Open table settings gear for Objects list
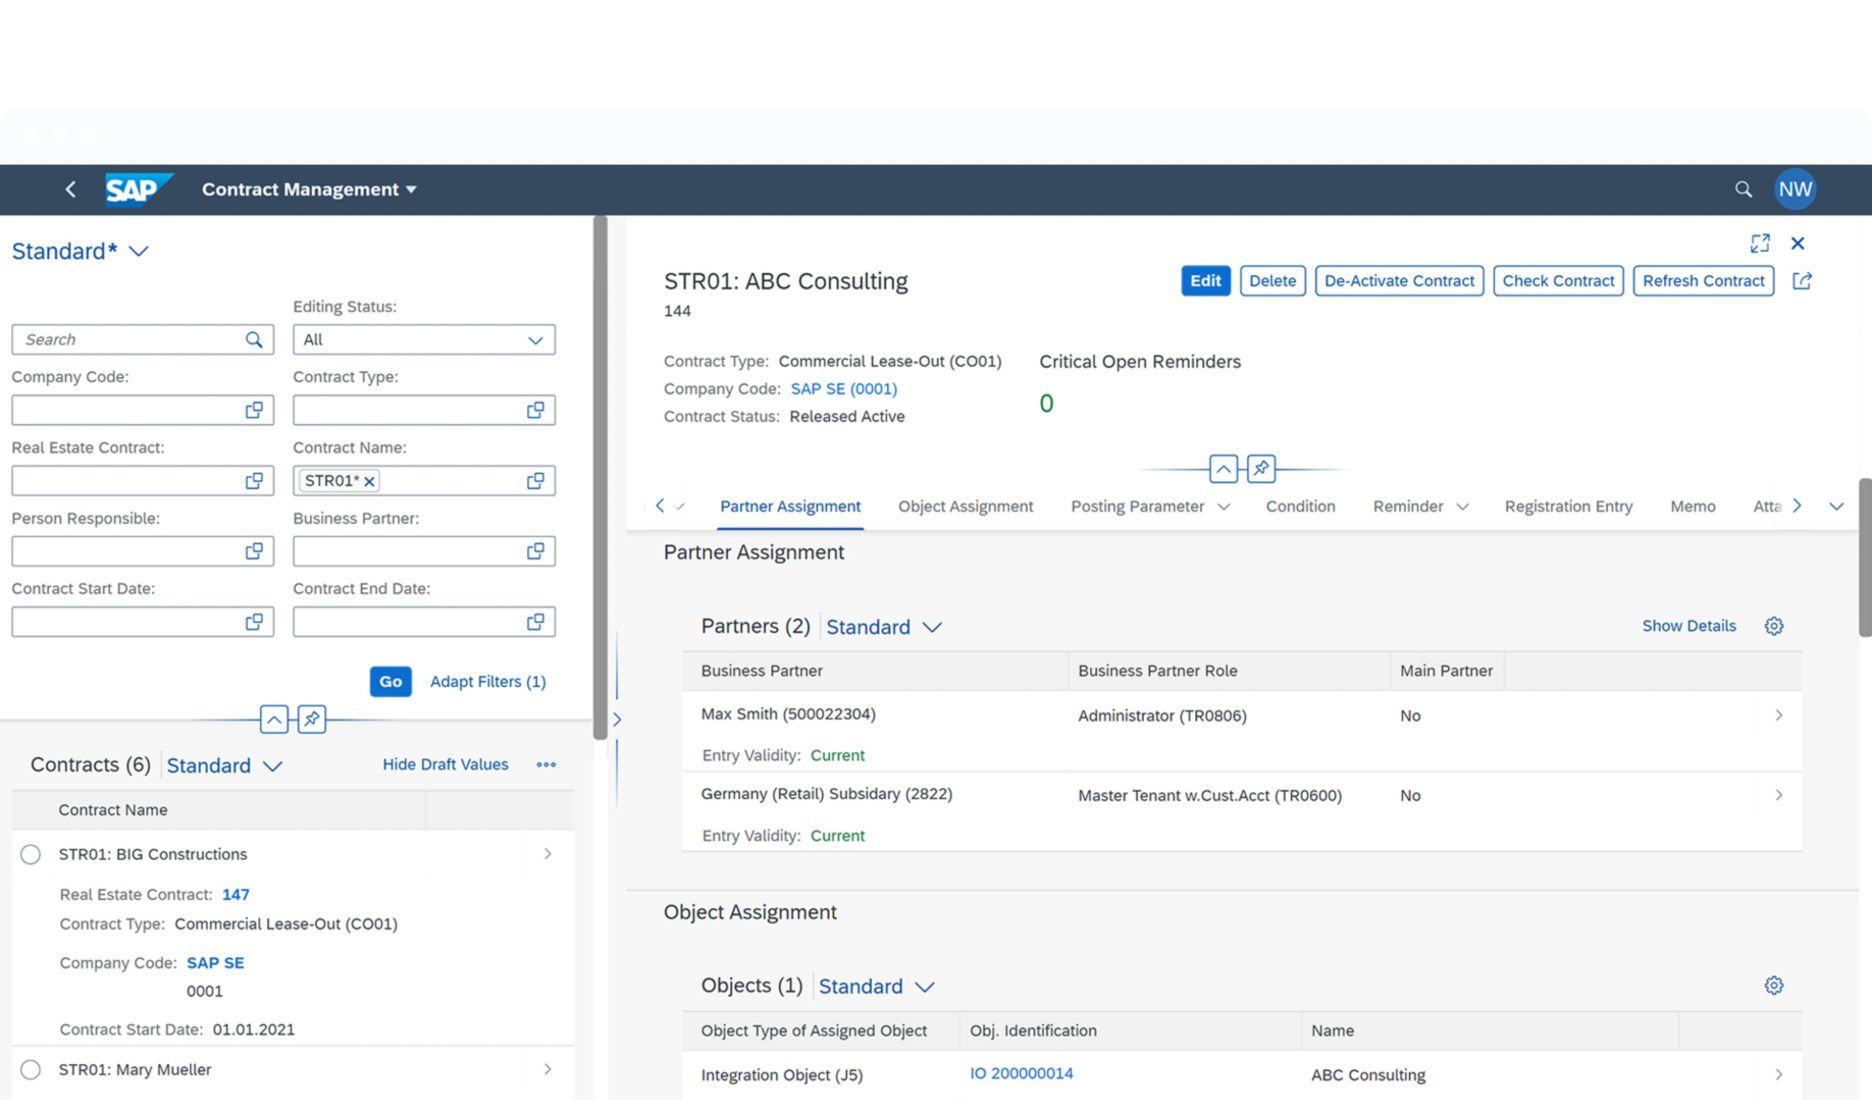Image resolution: width=1872 pixels, height=1100 pixels. coord(1773,985)
